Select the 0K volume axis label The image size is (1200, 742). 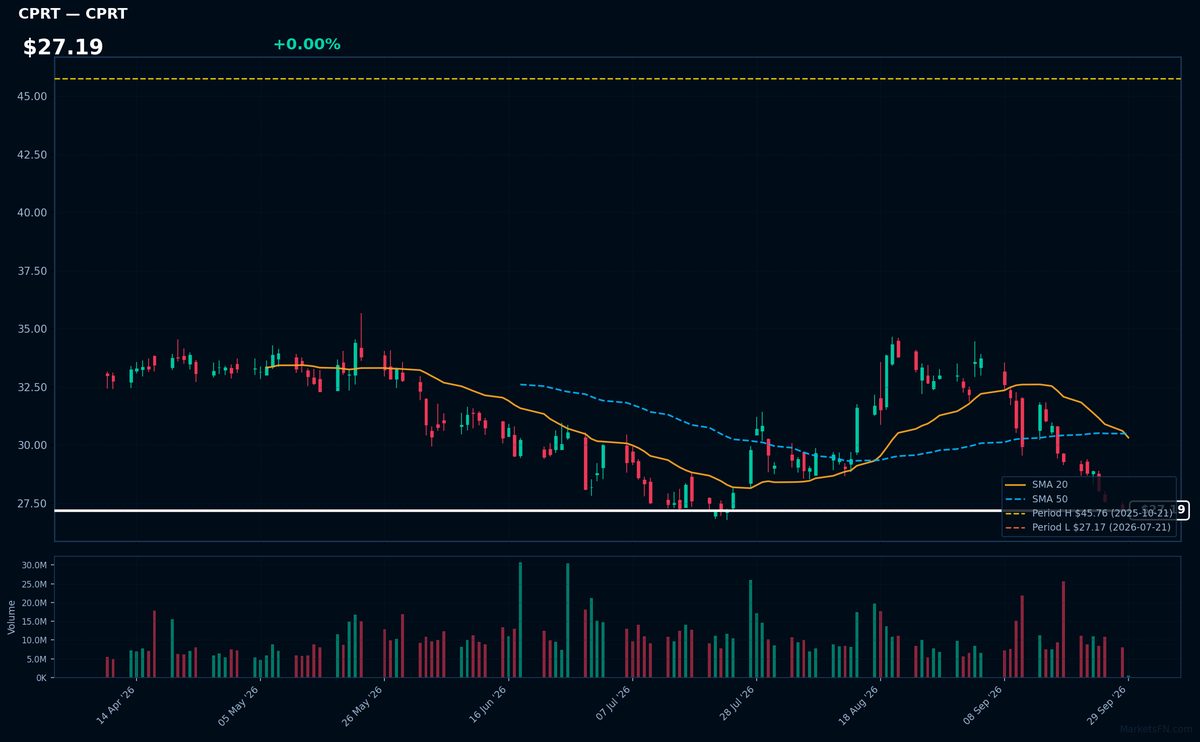tap(41, 678)
